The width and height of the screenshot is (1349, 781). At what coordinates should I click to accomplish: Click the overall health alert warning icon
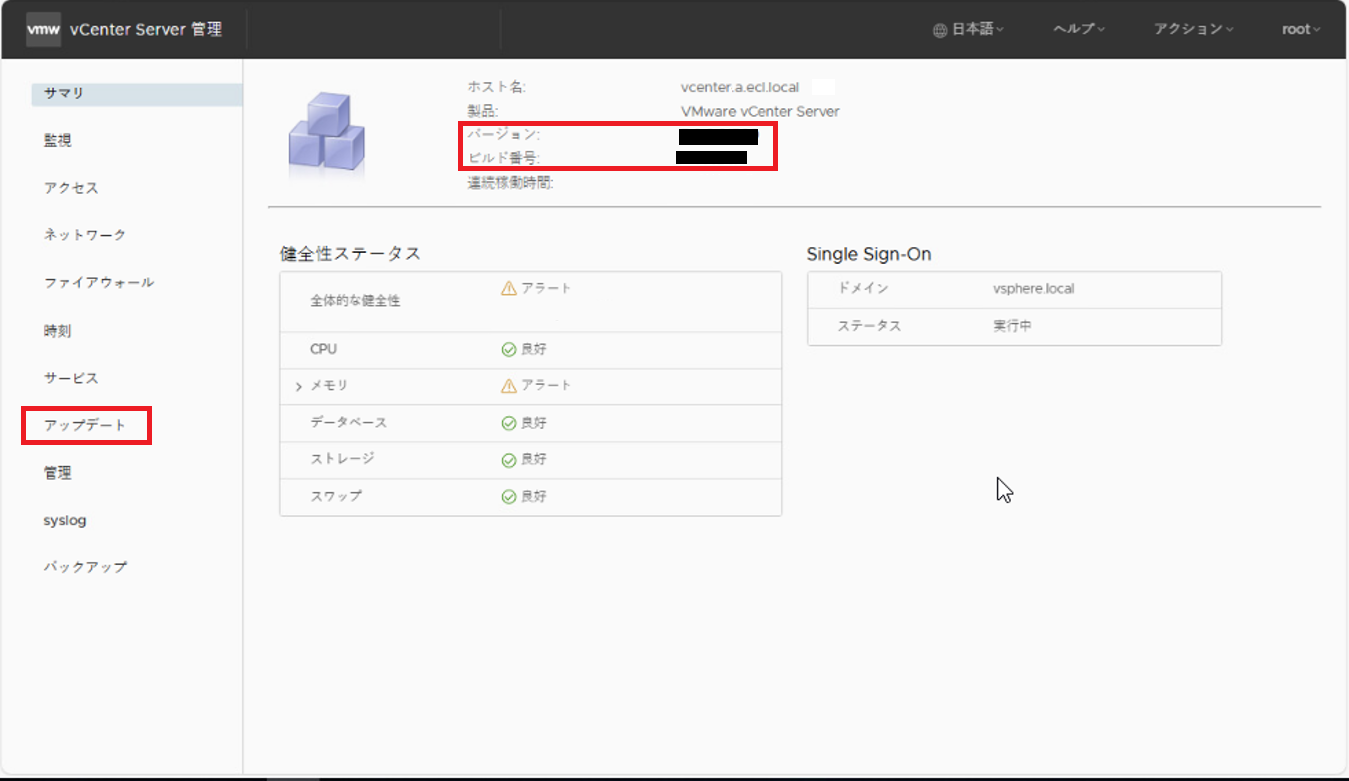tap(509, 288)
